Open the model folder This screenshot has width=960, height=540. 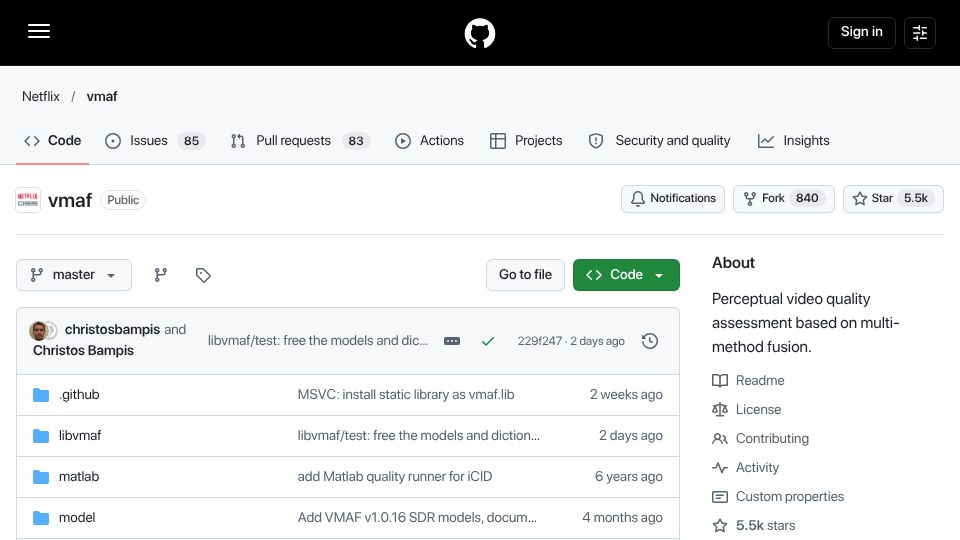[x=77, y=518]
